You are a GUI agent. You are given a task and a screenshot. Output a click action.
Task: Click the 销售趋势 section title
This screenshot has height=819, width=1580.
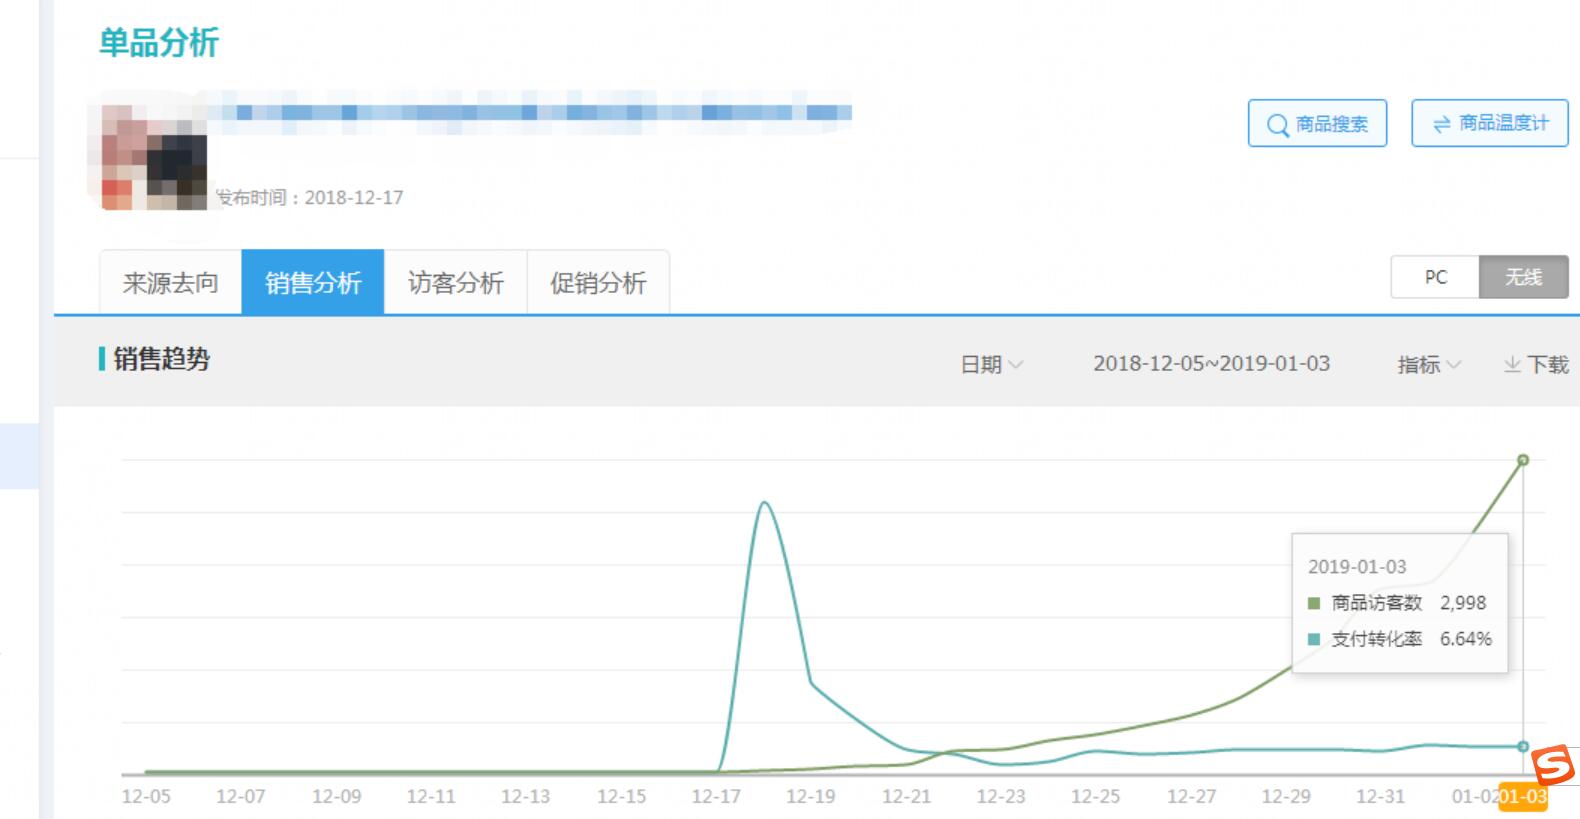point(161,358)
